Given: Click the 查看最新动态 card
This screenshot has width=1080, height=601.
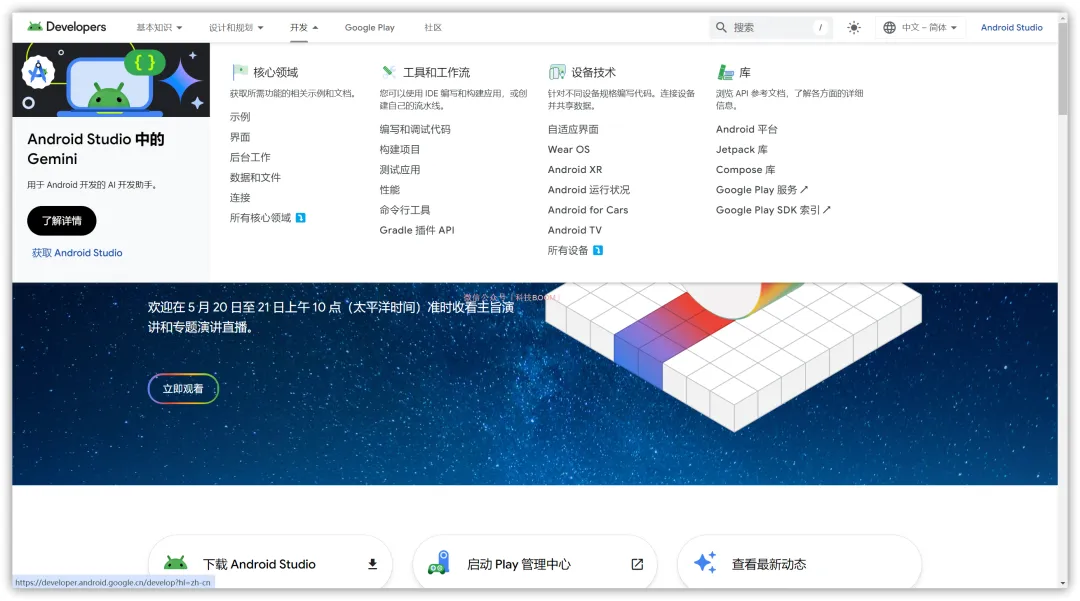Looking at the screenshot, I should coord(799,563).
